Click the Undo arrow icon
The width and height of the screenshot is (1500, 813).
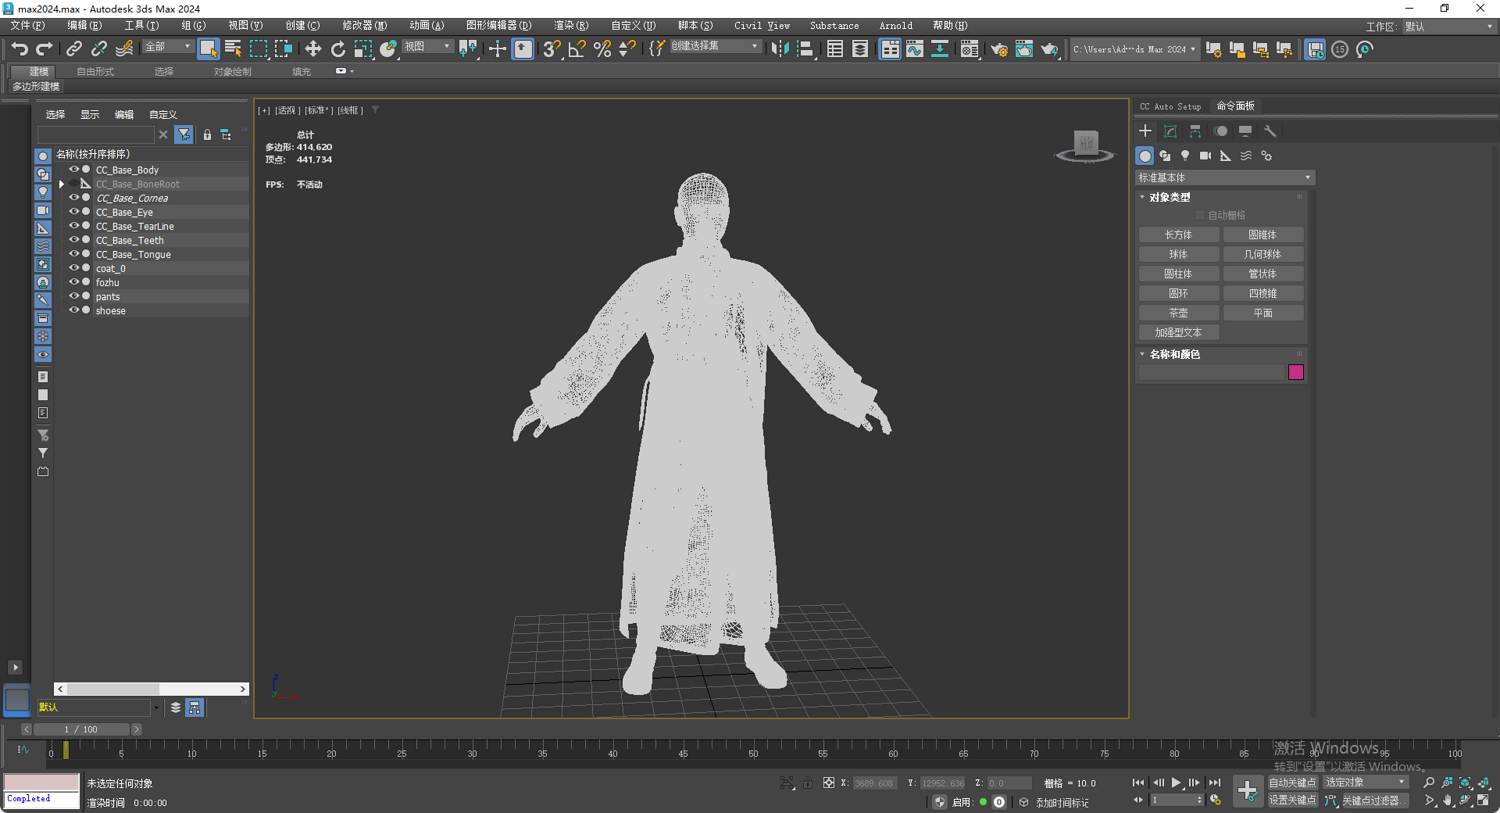click(19, 49)
